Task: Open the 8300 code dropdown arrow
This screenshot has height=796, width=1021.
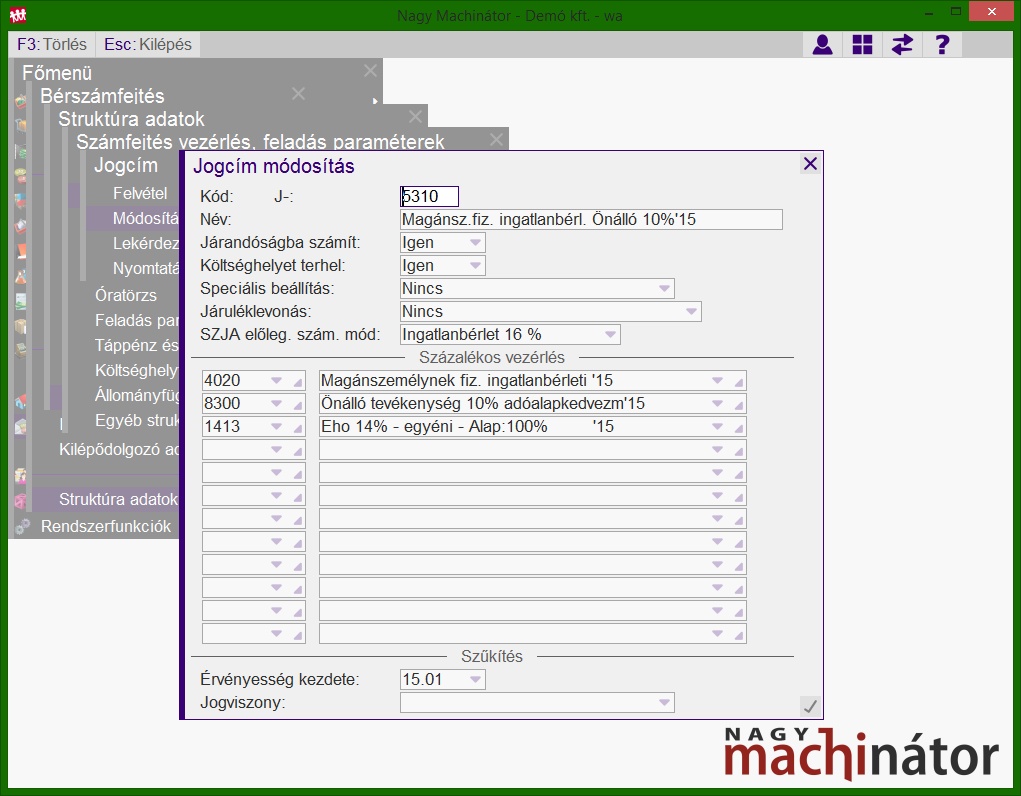Action: [276, 403]
